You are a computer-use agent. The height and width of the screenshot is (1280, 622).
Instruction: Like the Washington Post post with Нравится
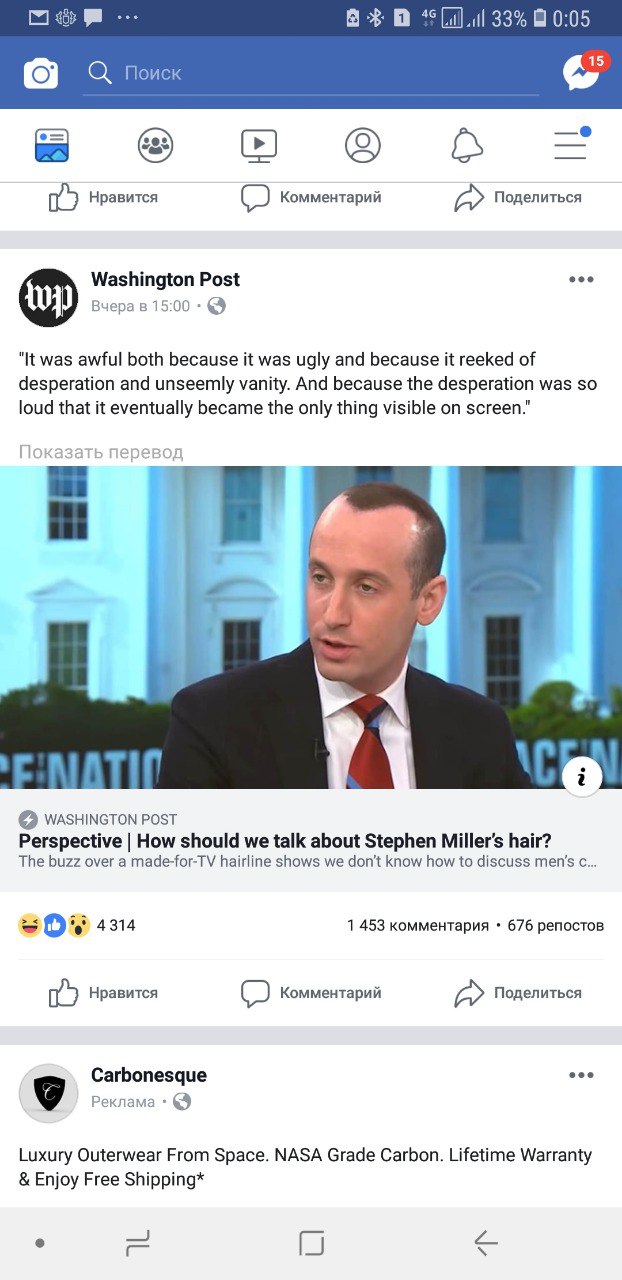[x=104, y=993]
